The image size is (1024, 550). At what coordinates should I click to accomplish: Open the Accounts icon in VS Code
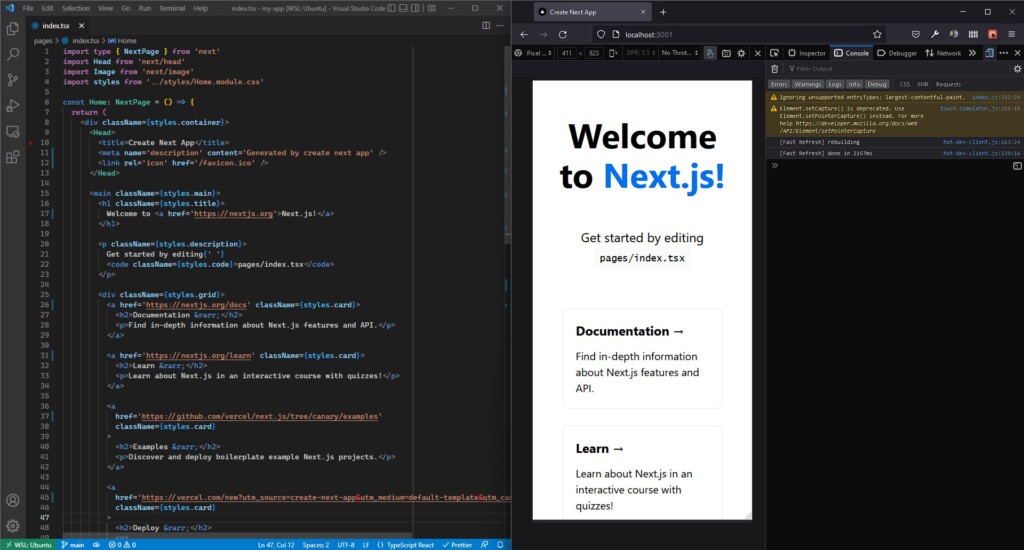click(x=12, y=500)
